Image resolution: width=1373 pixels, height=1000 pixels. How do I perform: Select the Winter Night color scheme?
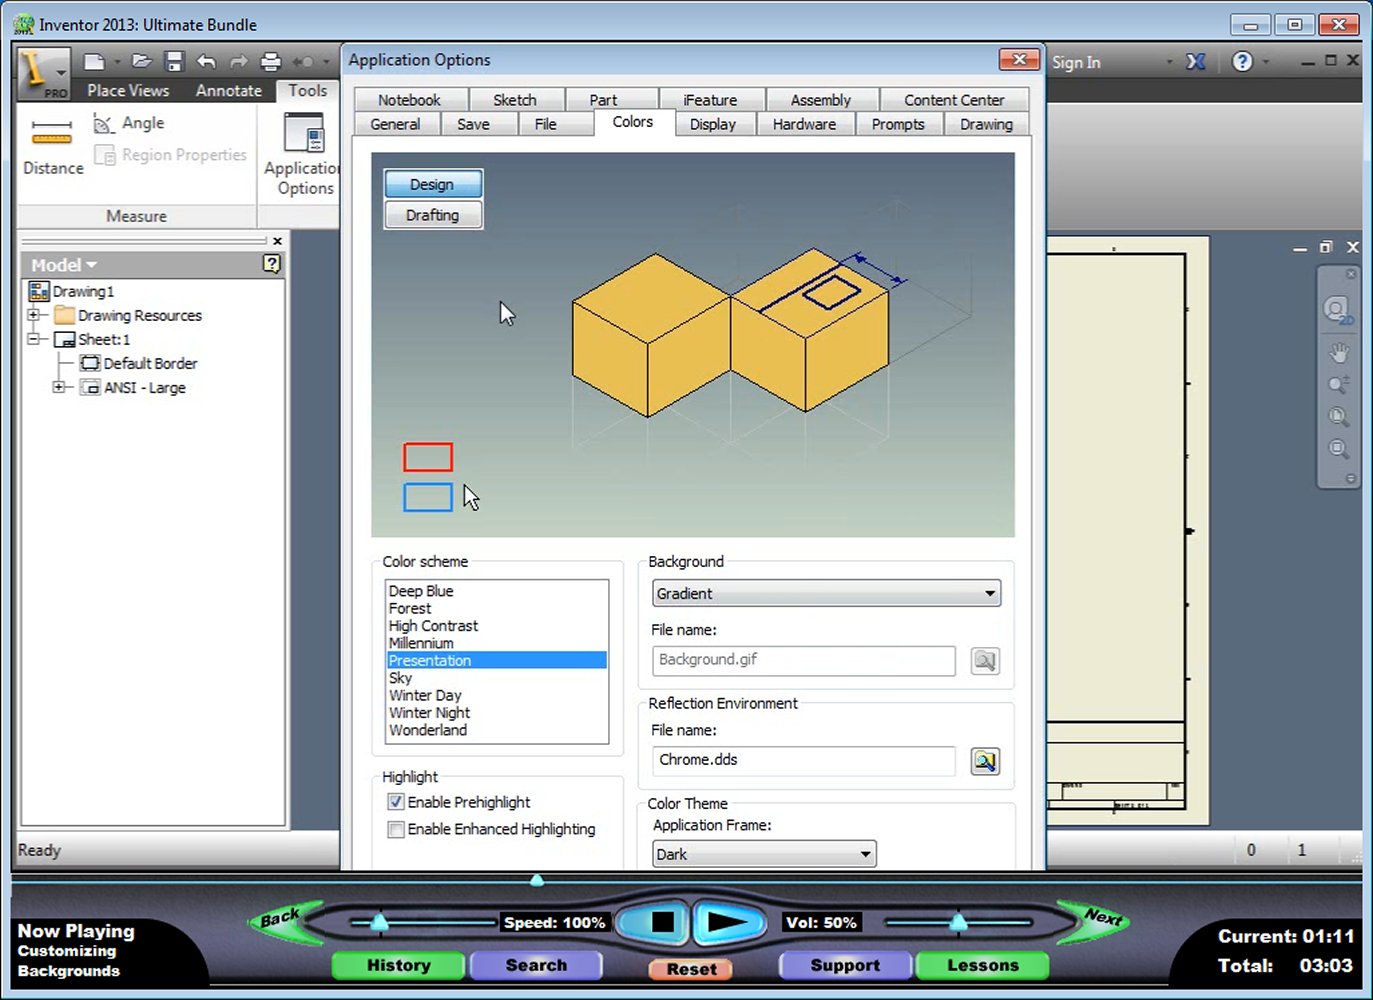pyautogui.click(x=429, y=713)
